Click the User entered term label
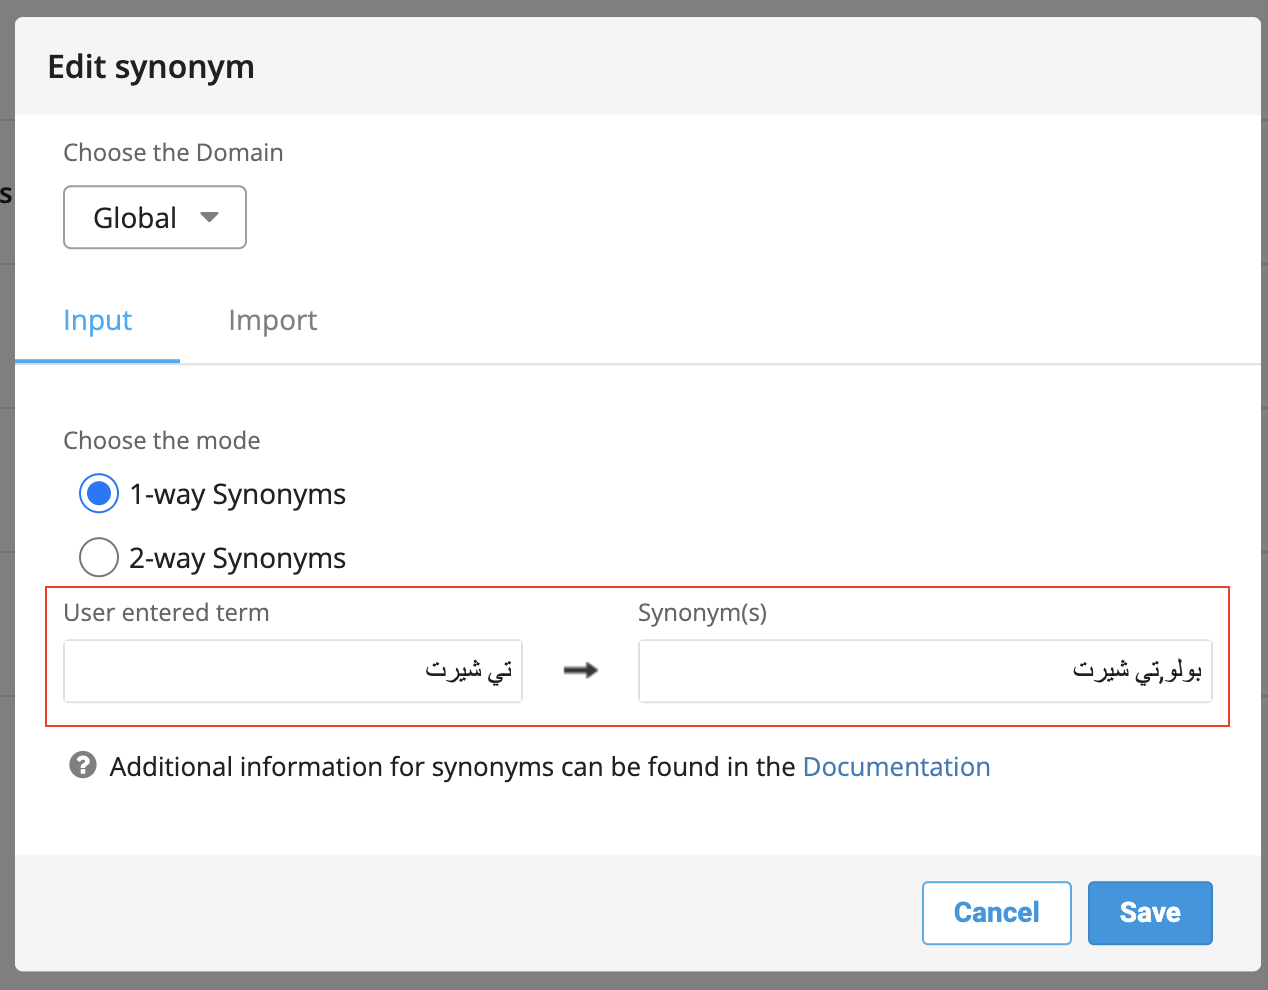The height and width of the screenshot is (990, 1268). (x=166, y=613)
